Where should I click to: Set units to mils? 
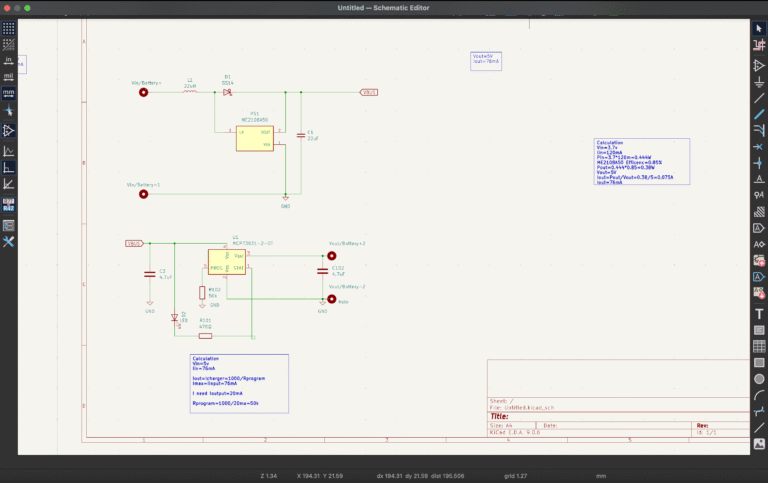pos(8,76)
